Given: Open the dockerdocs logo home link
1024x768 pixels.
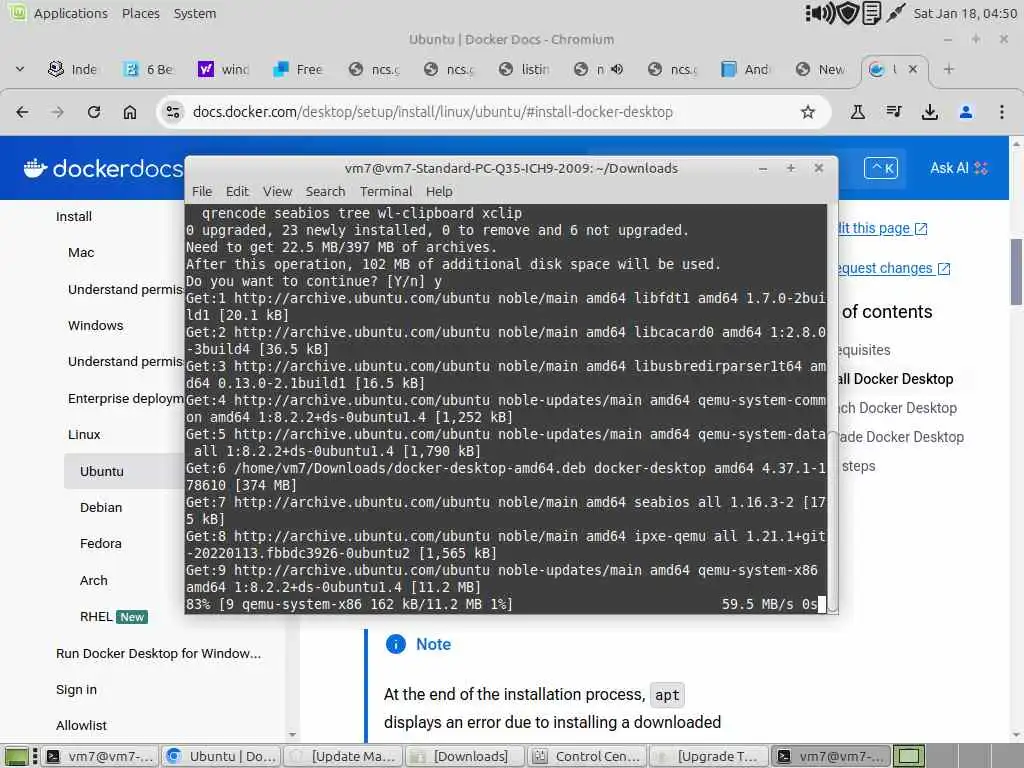Looking at the screenshot, I should [x=103, y=168].
